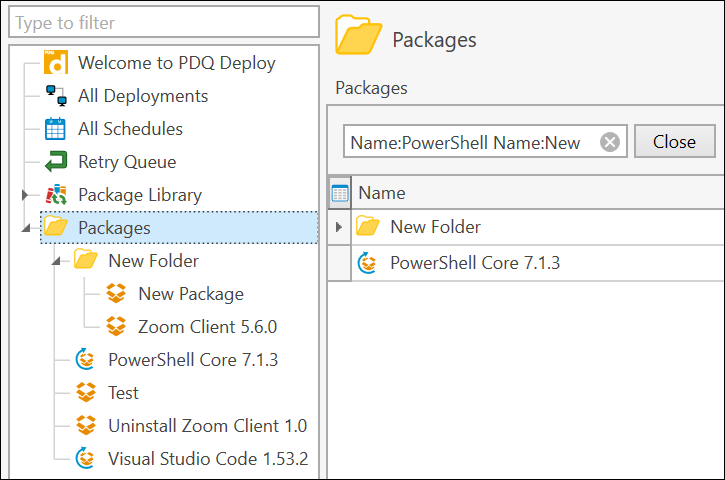
Task: Expand the Package Library tree node
Action: 25,195
